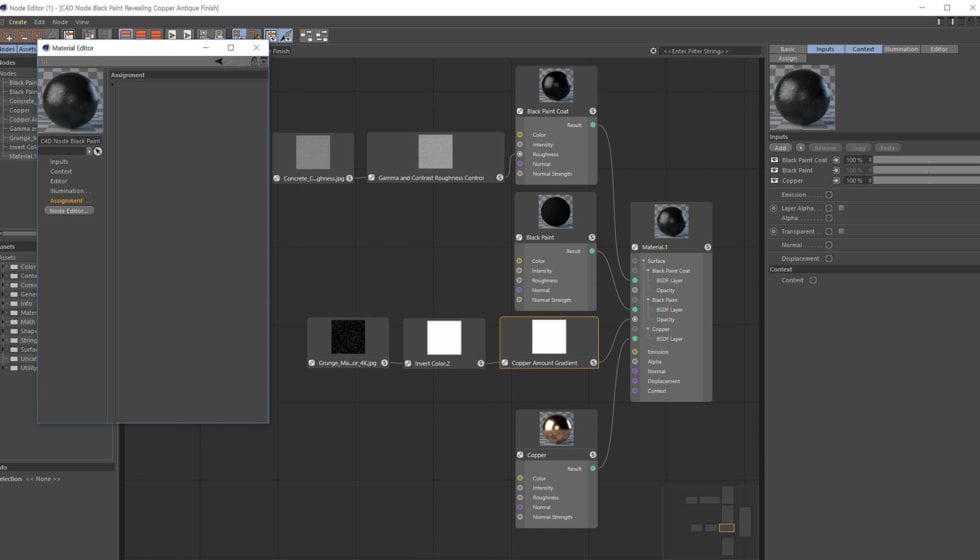Open the Create menu

tap(18, 22)
